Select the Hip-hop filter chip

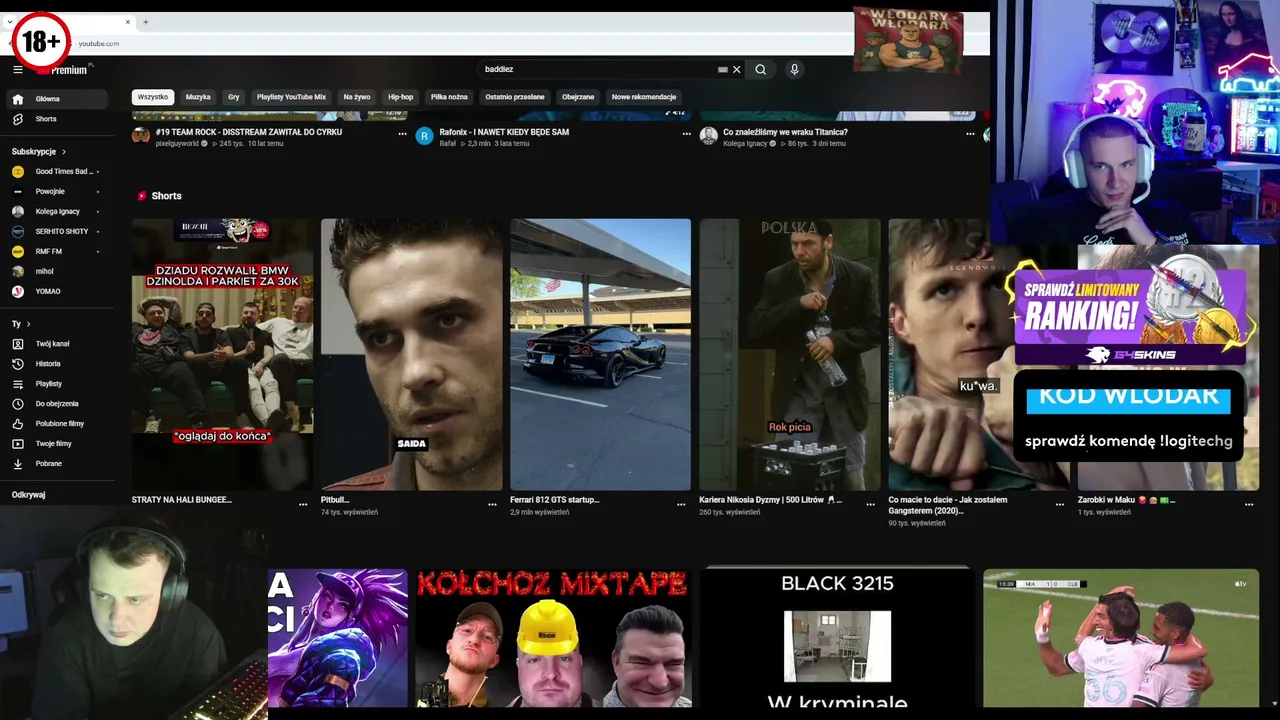click(401, 97)
